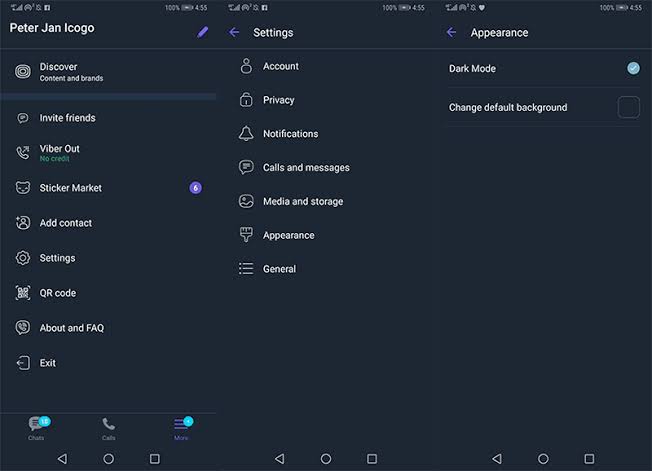Tap the Exit door icon
The height and width of the screenshot is (471, 652).
point(23,363)
